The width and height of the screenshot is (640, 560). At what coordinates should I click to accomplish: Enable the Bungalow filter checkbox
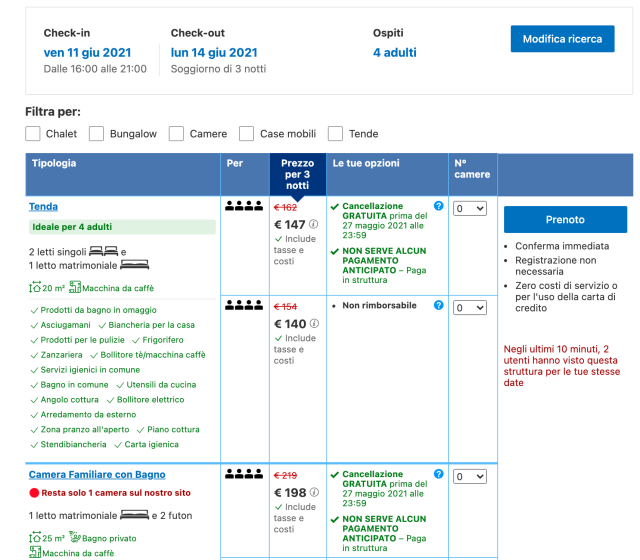(97, 133)
